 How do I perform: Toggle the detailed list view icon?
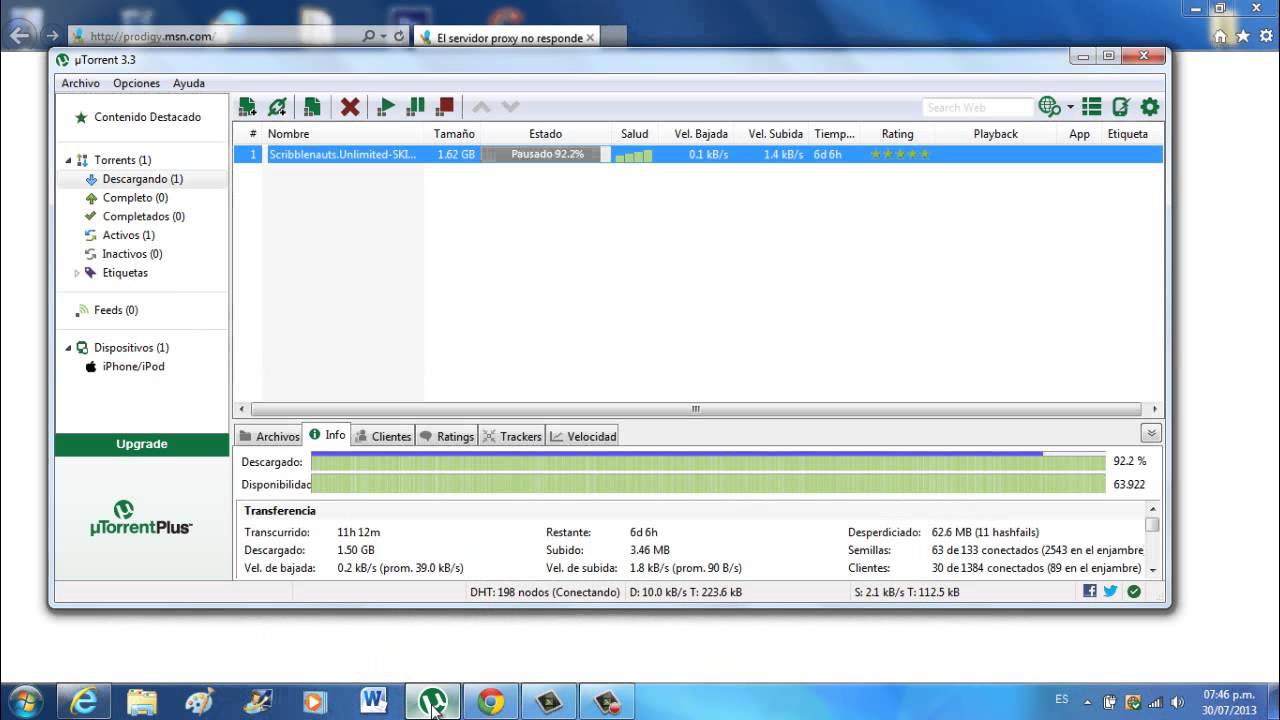pos(1092,107)
